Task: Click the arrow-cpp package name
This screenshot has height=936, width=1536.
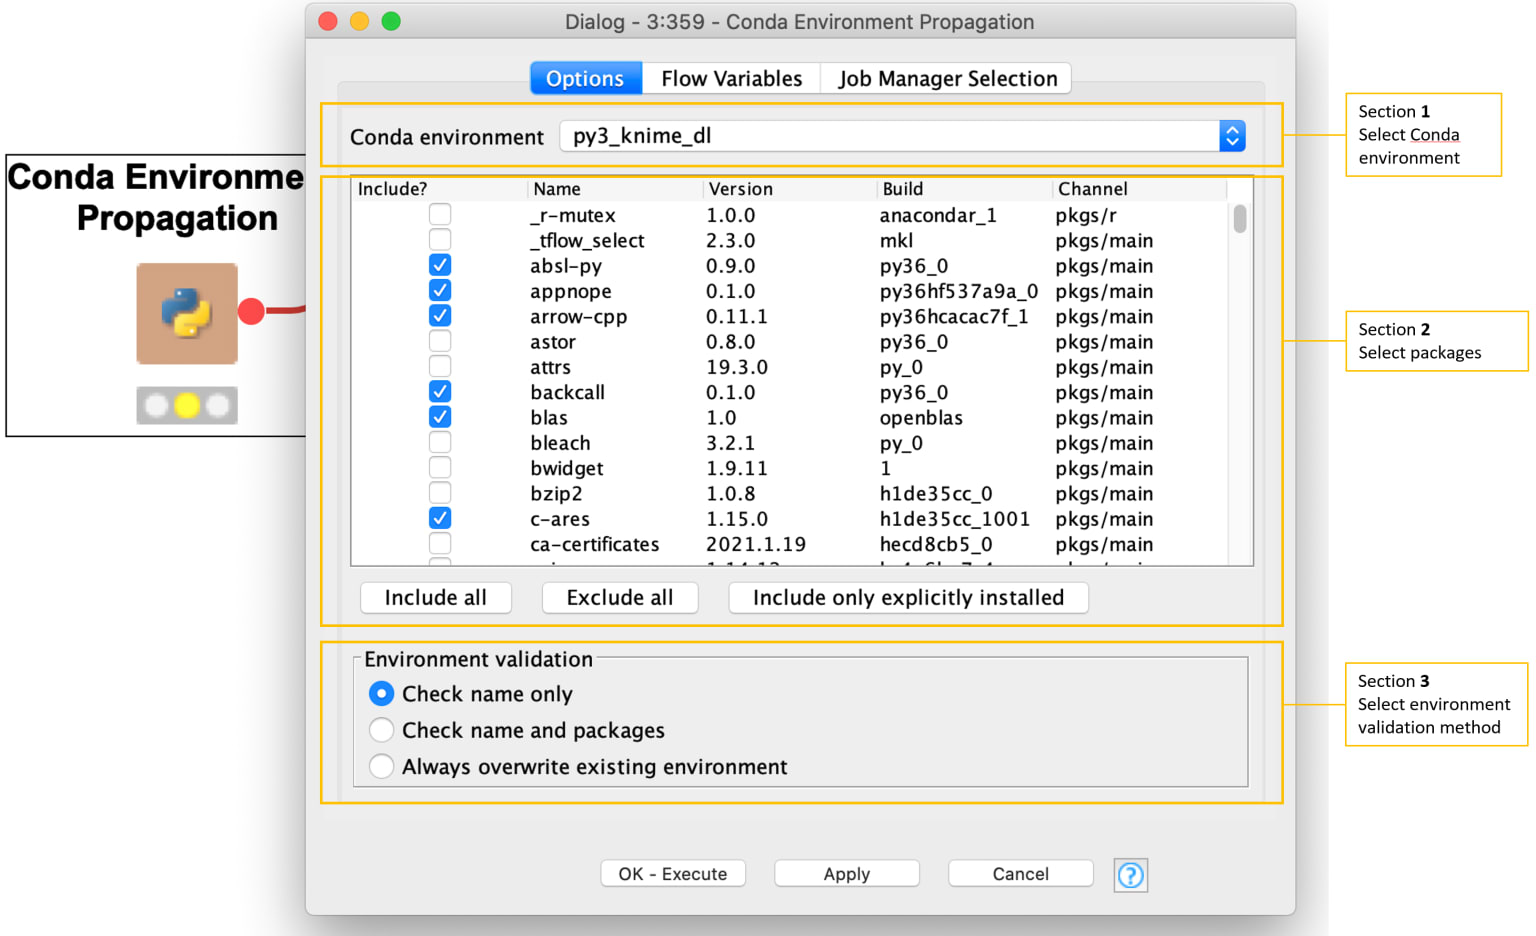Action: click(579, 317)
